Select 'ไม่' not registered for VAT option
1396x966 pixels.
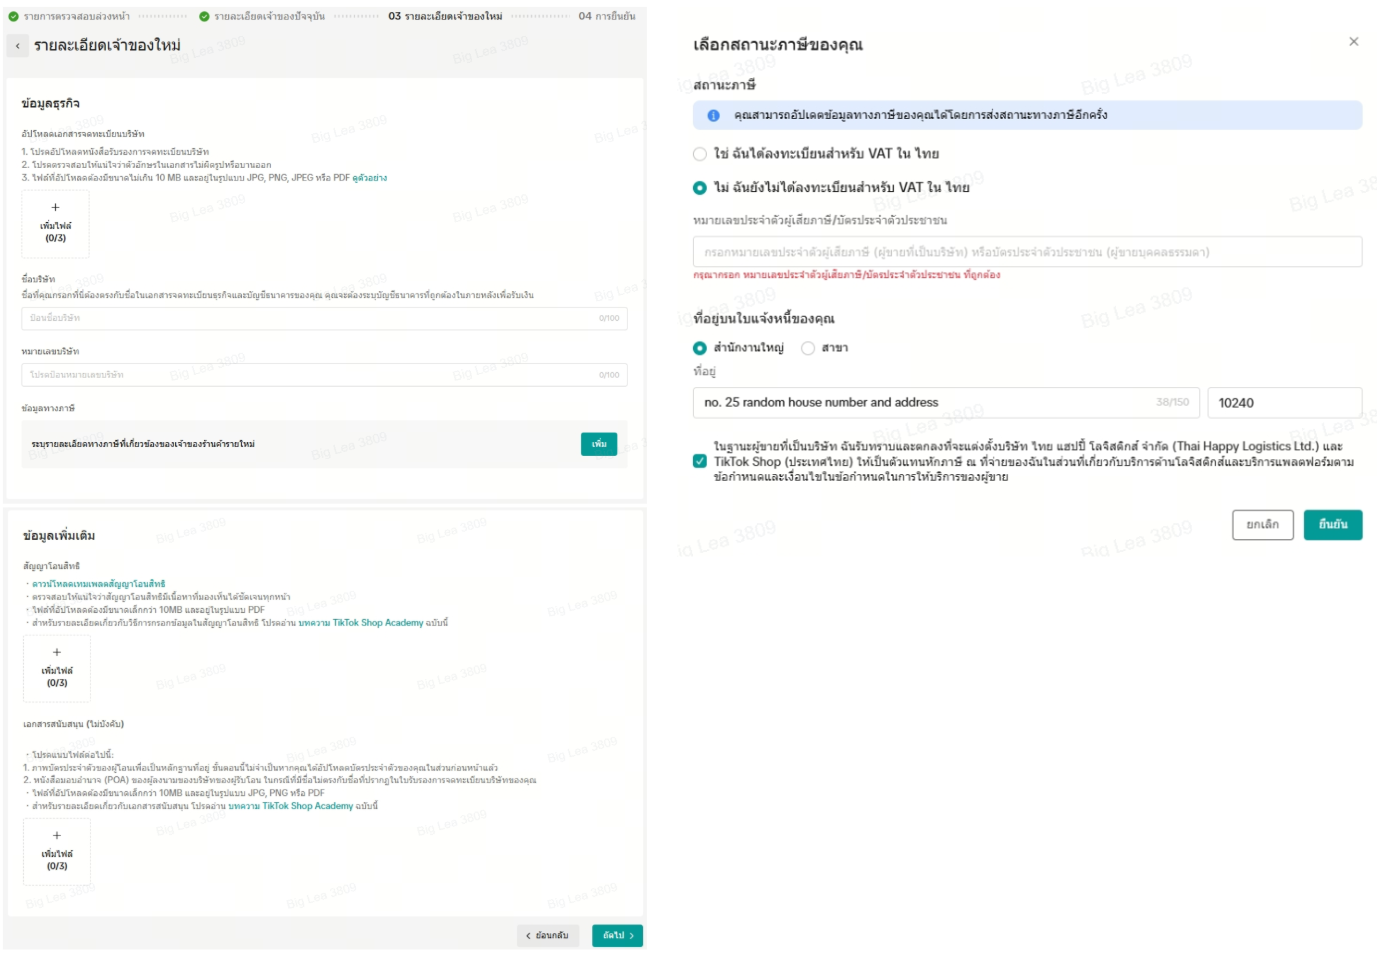(700, 188)
